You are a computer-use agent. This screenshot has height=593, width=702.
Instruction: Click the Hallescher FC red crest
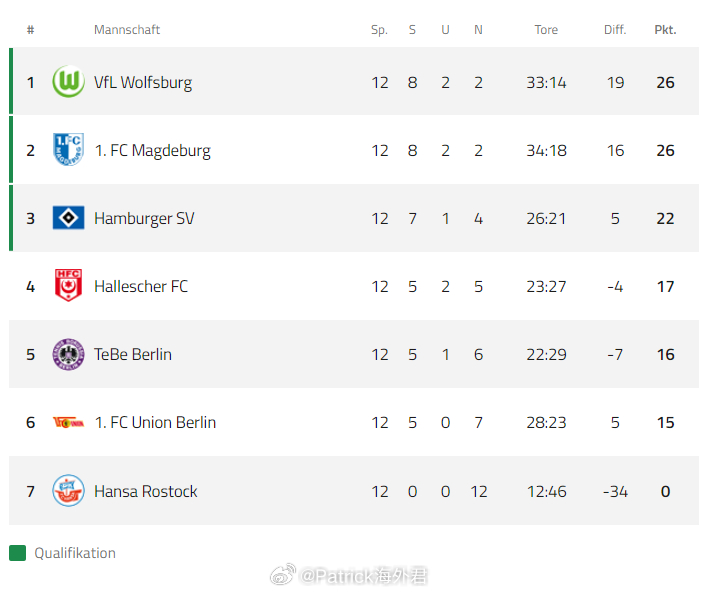click(x=68, y=286)
